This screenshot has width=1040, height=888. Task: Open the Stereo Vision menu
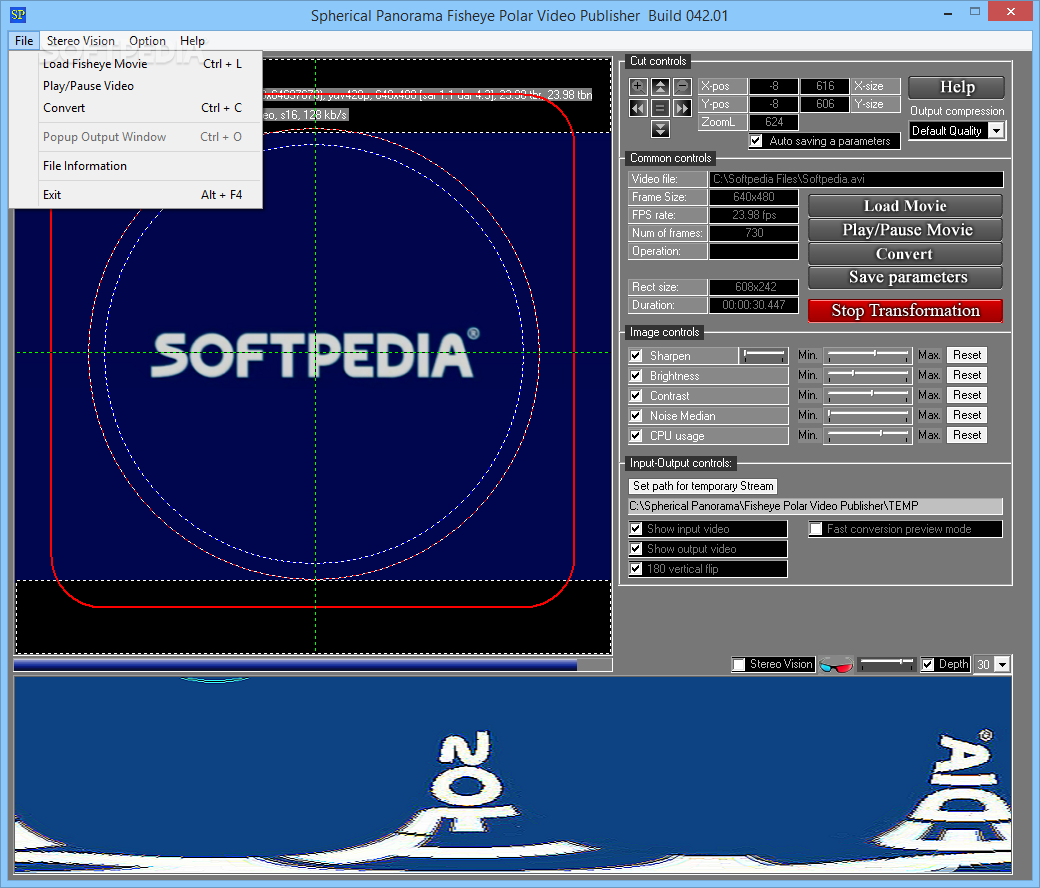pos(80,40)
